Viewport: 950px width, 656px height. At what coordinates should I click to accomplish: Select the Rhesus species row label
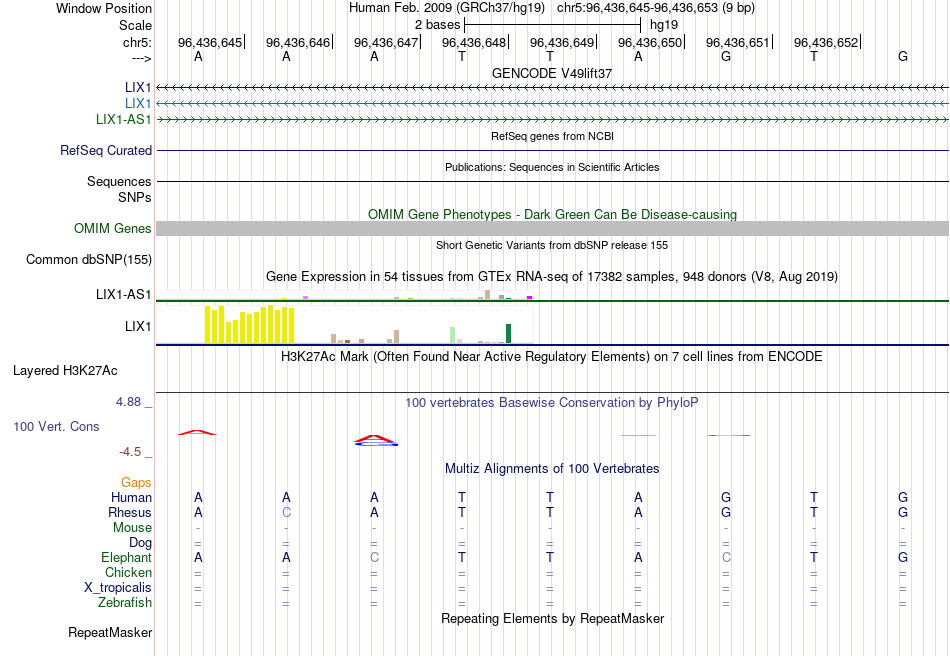(130, 512)
